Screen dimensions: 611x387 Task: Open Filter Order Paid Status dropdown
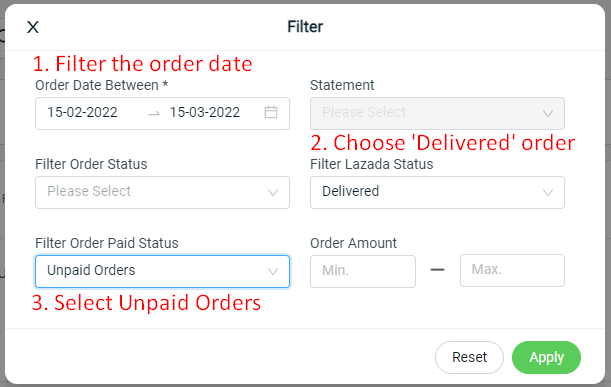point(162,271)
